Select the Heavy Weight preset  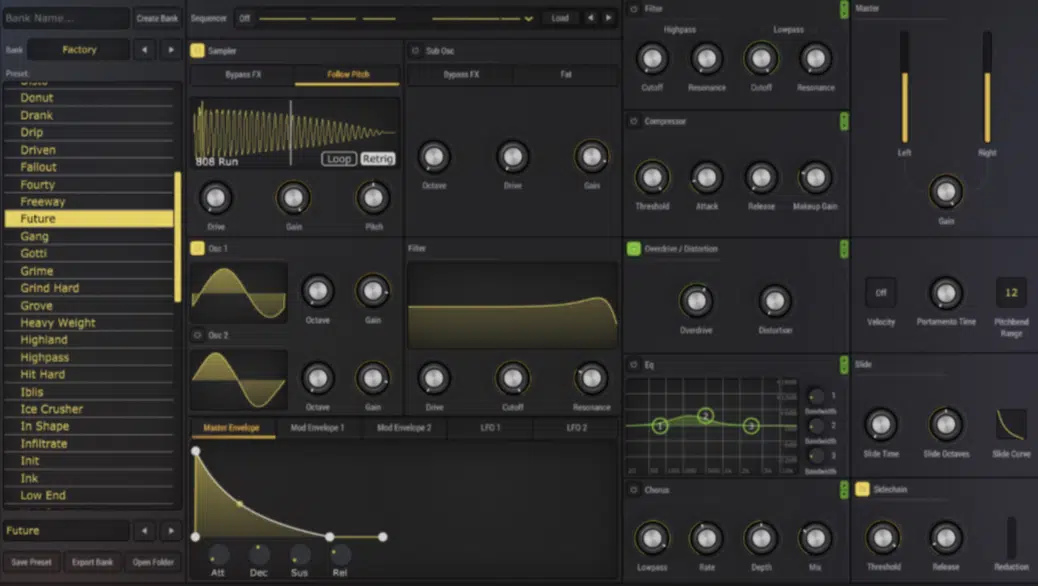tap(89, 323)
